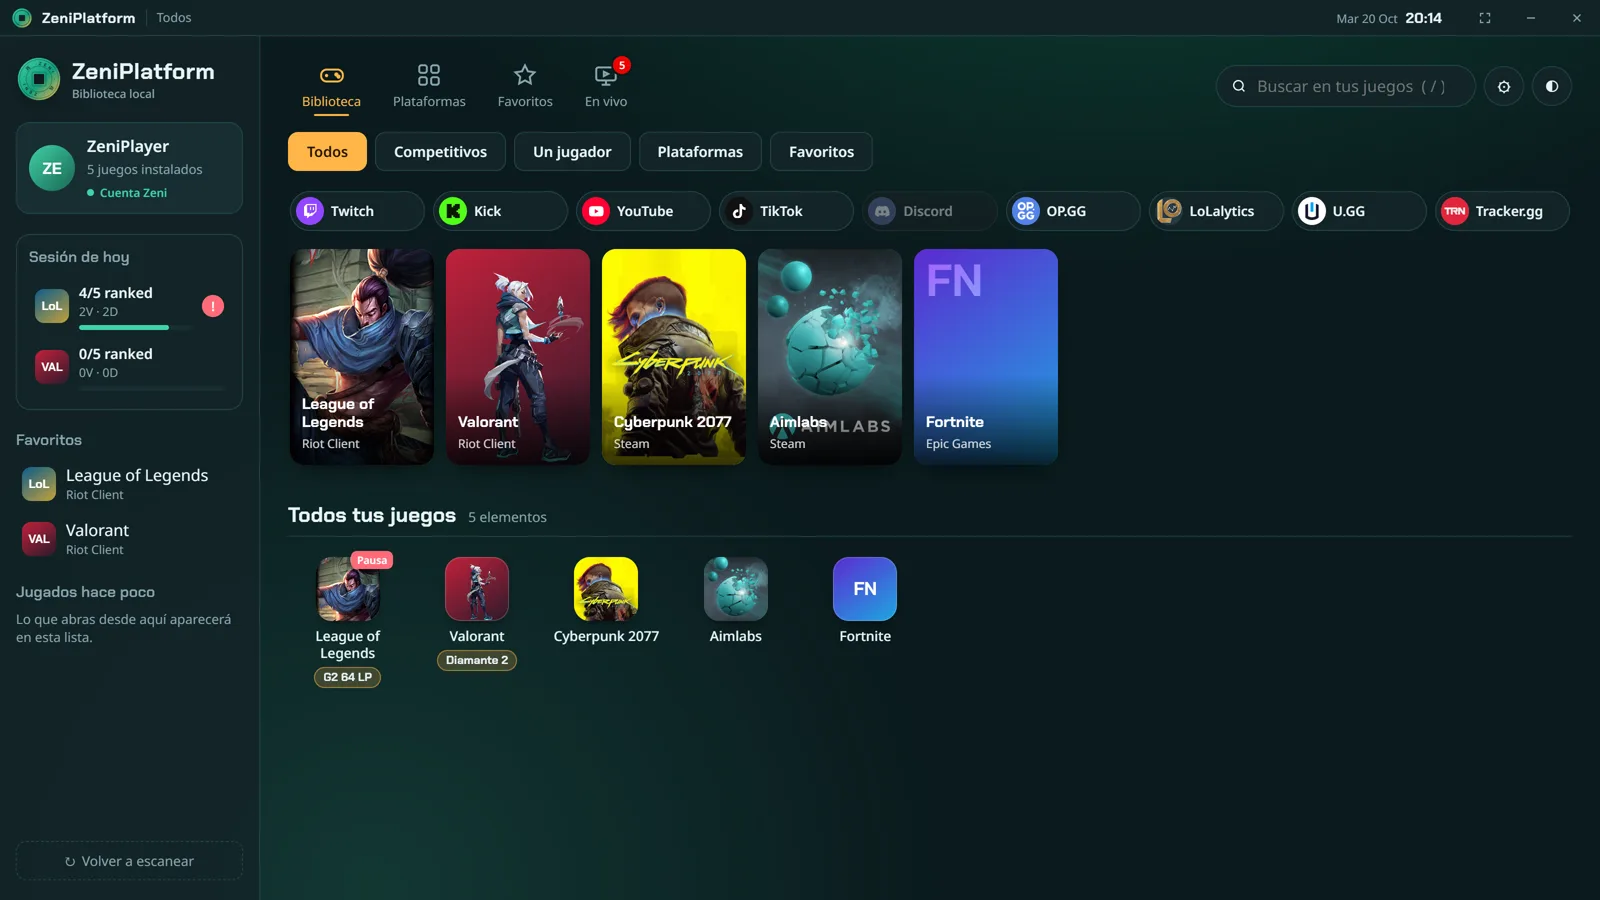The image size is (1600, 900).
Task: Click the Valorant small game icon
Action: click(477, 589)
